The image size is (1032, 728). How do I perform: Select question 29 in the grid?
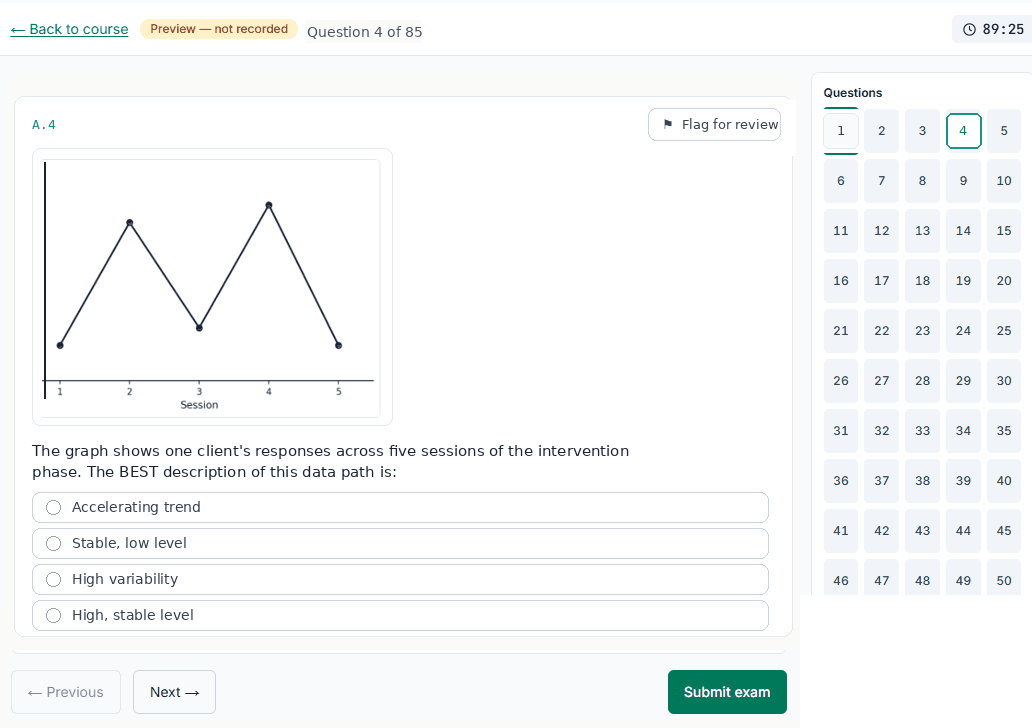coord(964,381)
